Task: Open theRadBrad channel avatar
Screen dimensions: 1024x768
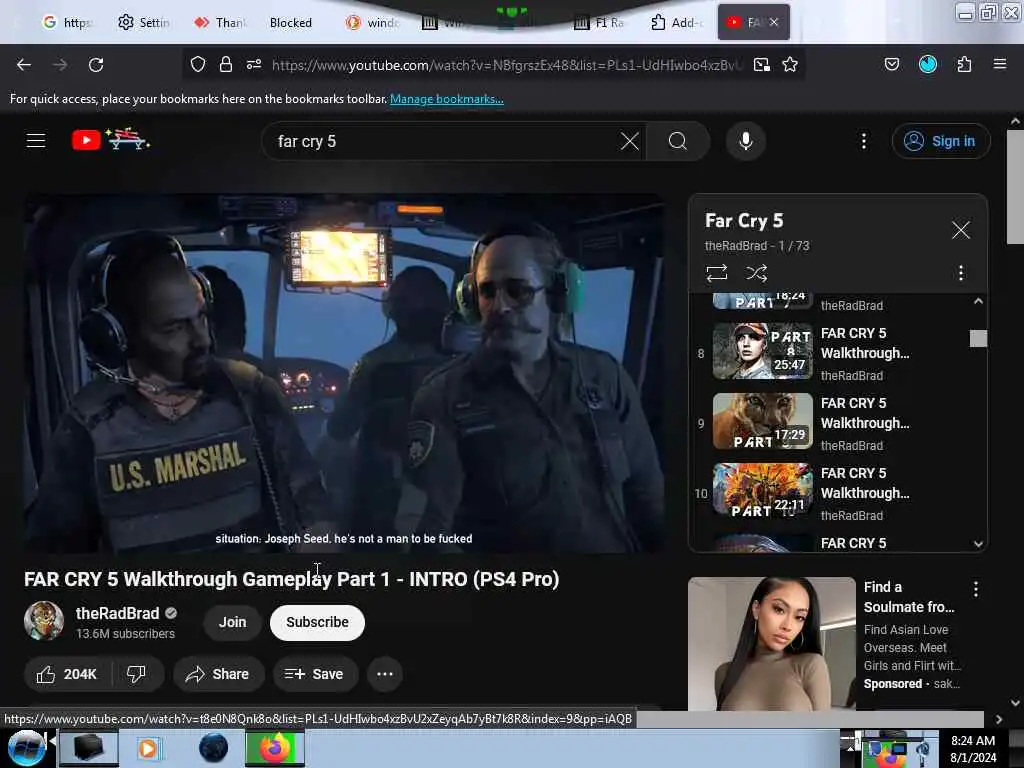Action: 44,621
